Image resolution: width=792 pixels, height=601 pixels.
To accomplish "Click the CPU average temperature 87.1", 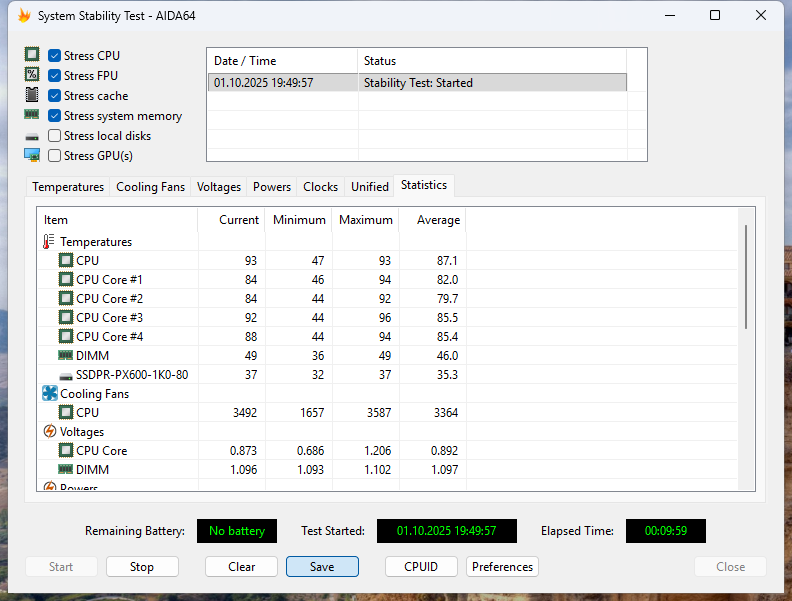I will (x=447, y=261).
